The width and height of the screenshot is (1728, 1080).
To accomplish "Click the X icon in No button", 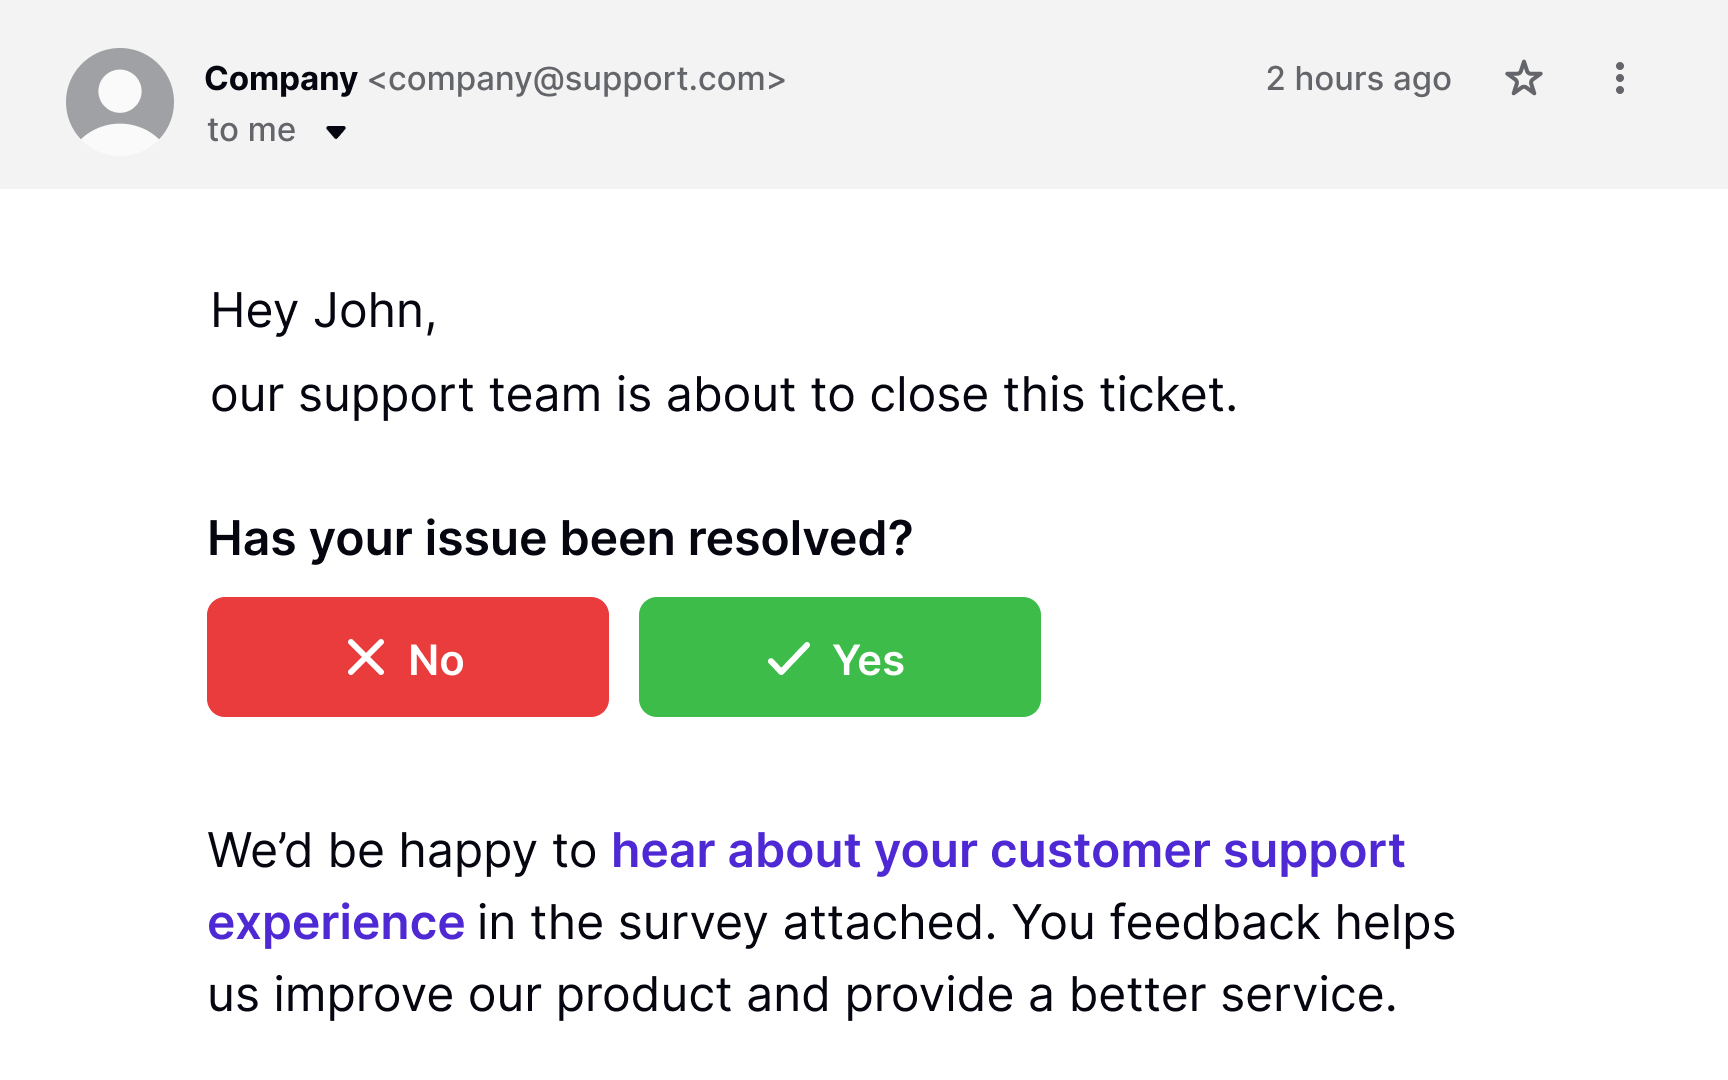I will 366,658.
